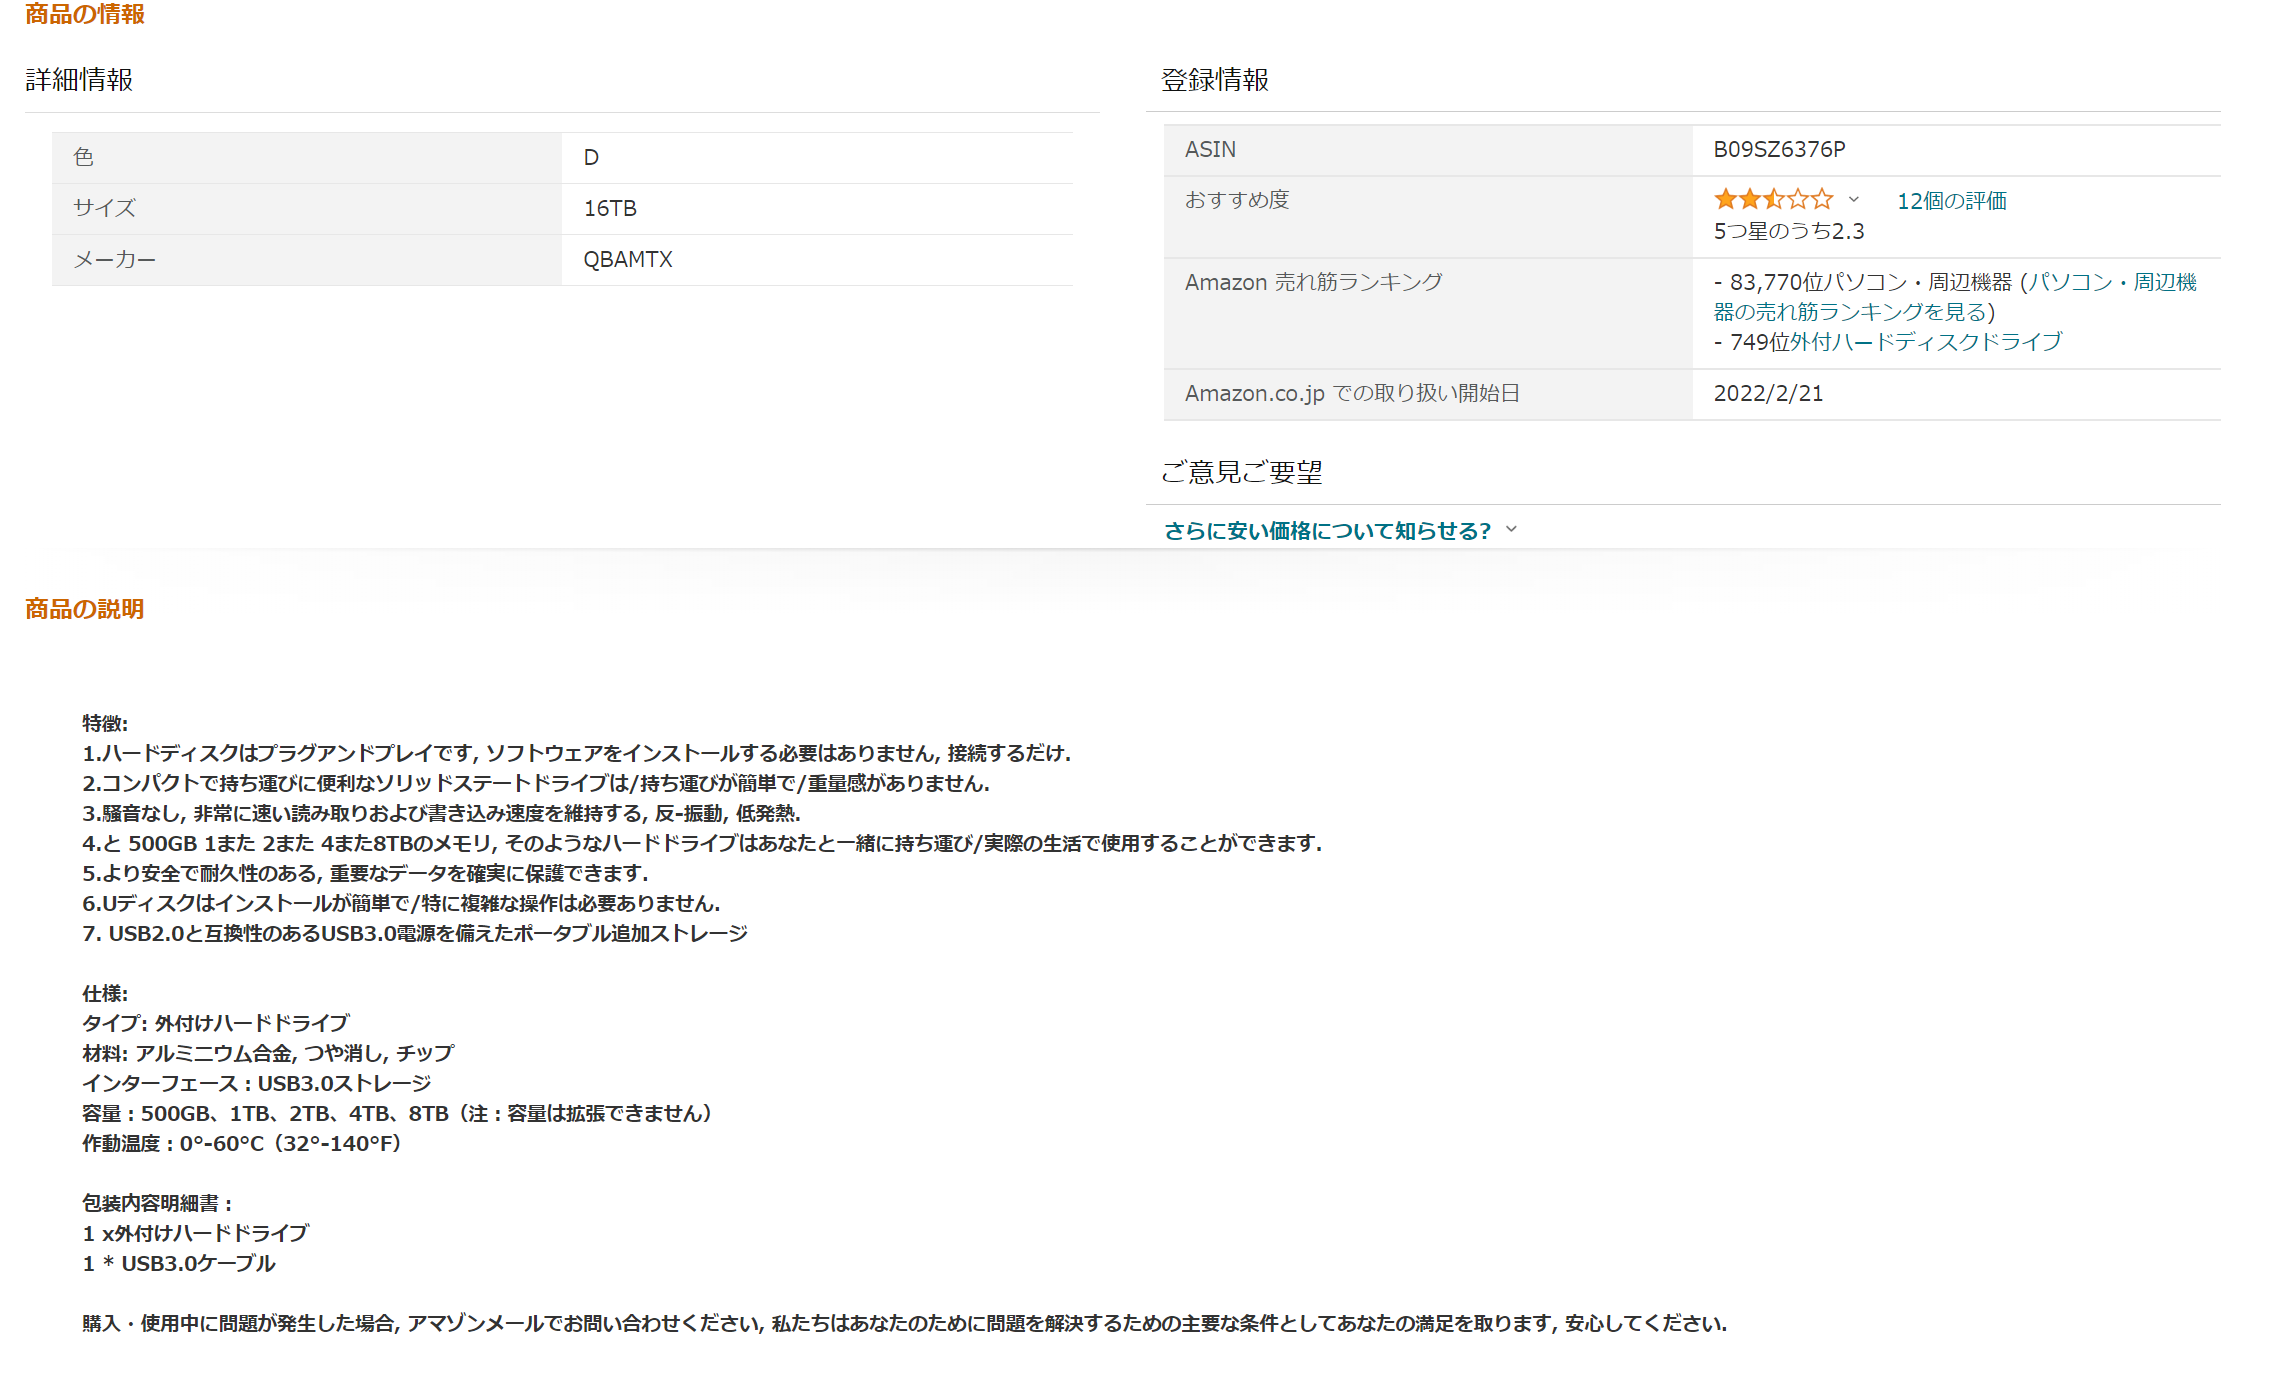2286x1381 pixels.
Task: Click the 登録情報 heading
Action: (x=1214, y=80)
